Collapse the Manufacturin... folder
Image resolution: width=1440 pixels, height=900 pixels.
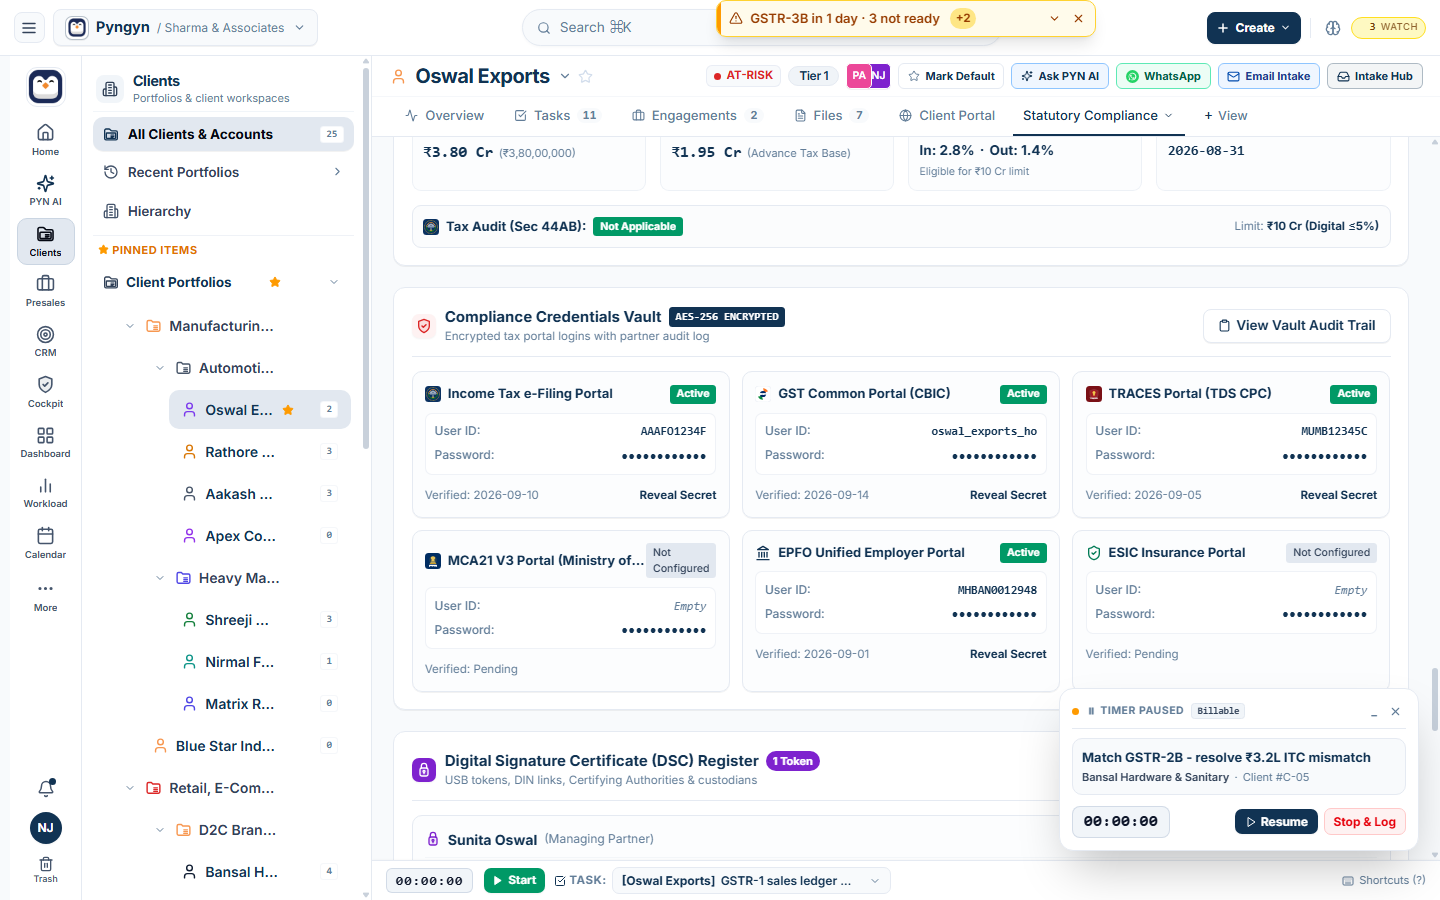point(130,326)
